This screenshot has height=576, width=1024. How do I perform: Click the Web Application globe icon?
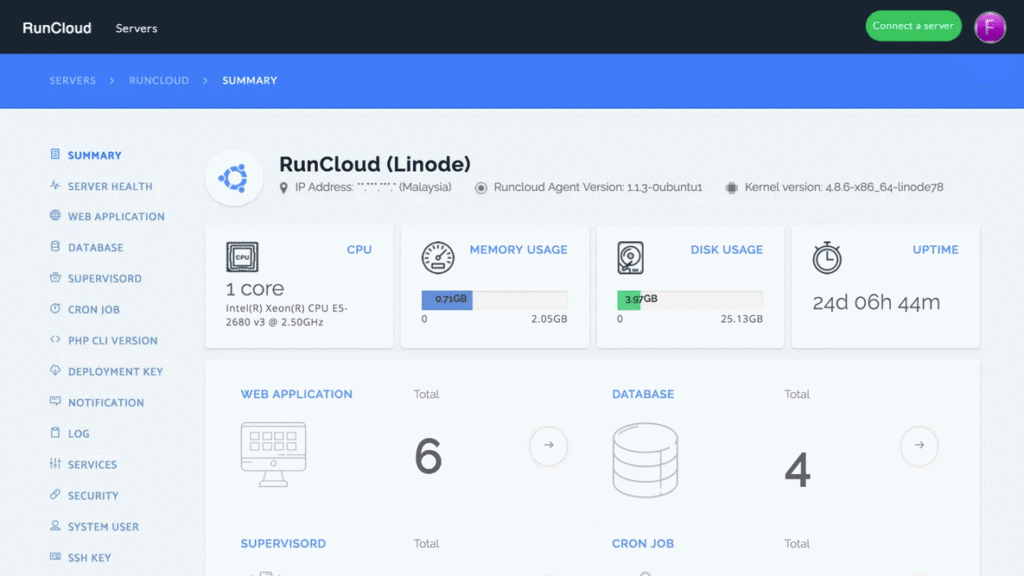tap(55, 216)
